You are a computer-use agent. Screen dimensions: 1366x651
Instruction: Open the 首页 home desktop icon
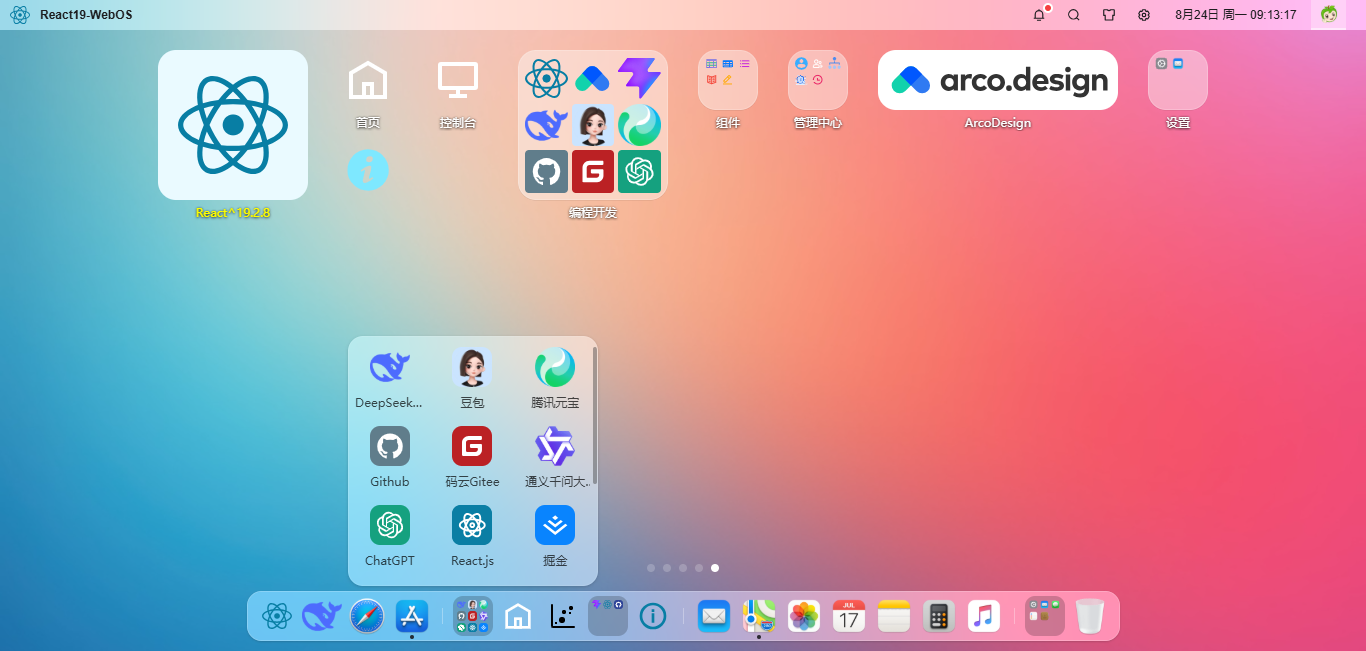click(368, 80)
